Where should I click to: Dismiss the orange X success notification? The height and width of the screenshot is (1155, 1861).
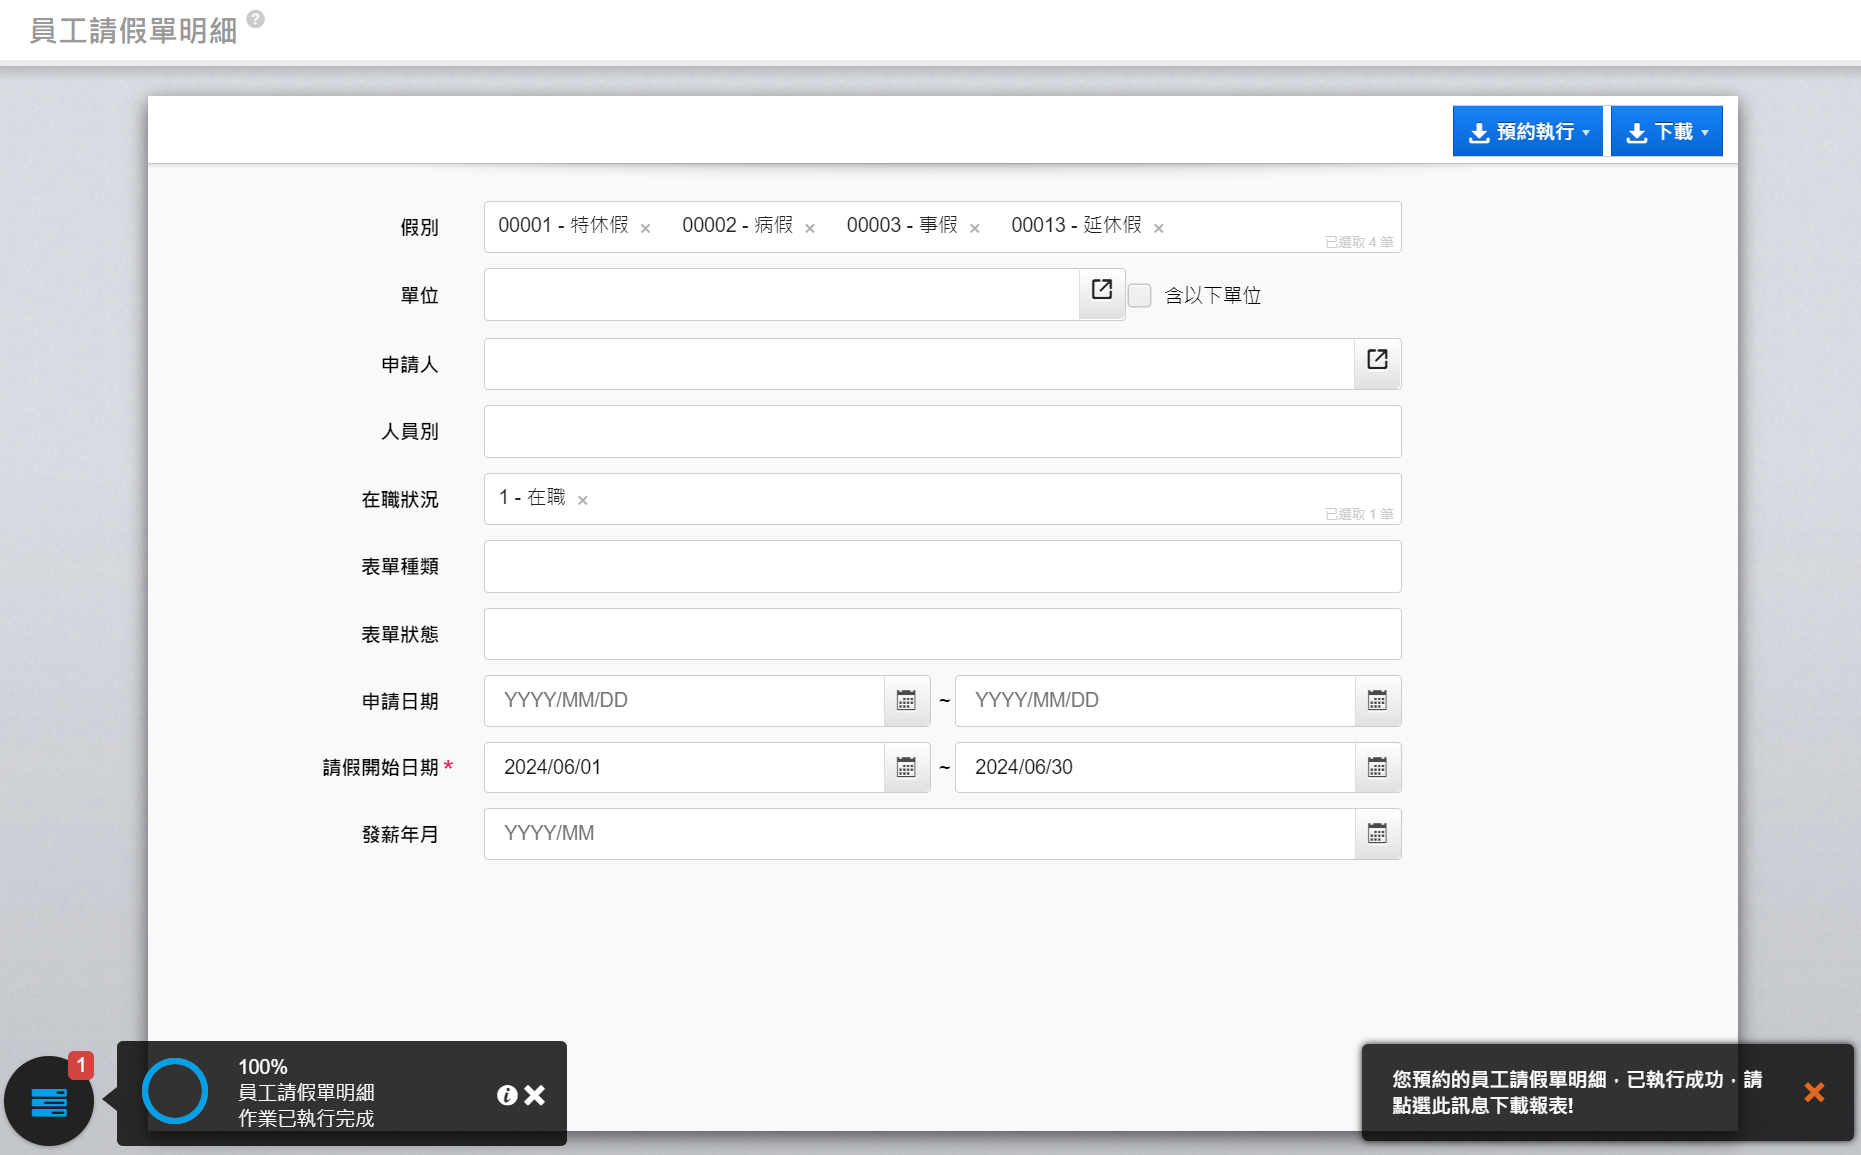click(1814, 1092)
